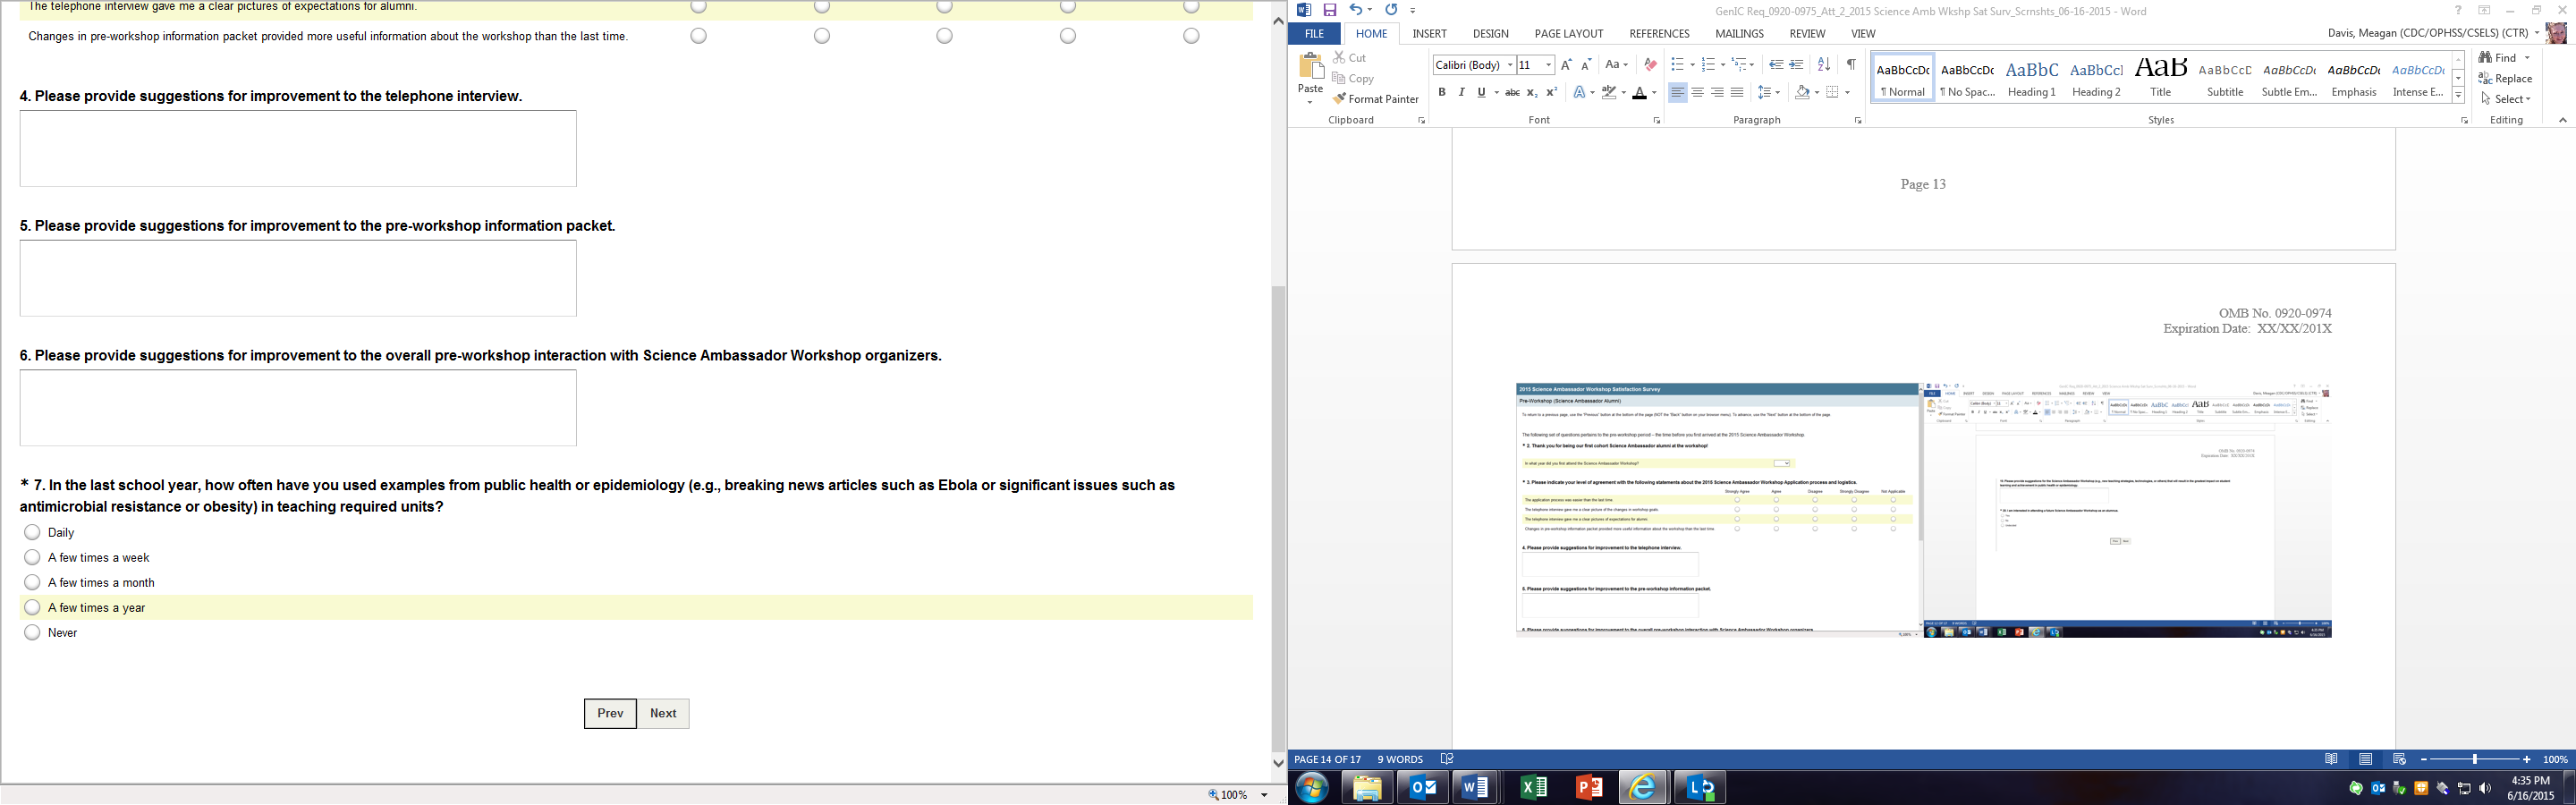Viewport: 2576px width, 805px height.
Task: Increase font size with Grow Font
Action: pyautogui.click(x=1567, y=65)
